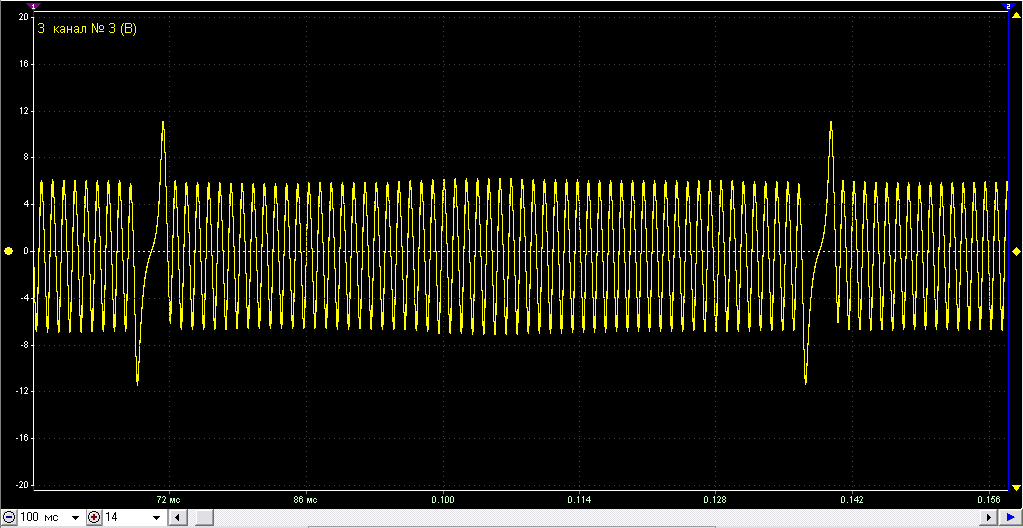Click the channel label 'канал № 3 (В)'
This screenshot has width=1023, height=528.
point(93,29)
